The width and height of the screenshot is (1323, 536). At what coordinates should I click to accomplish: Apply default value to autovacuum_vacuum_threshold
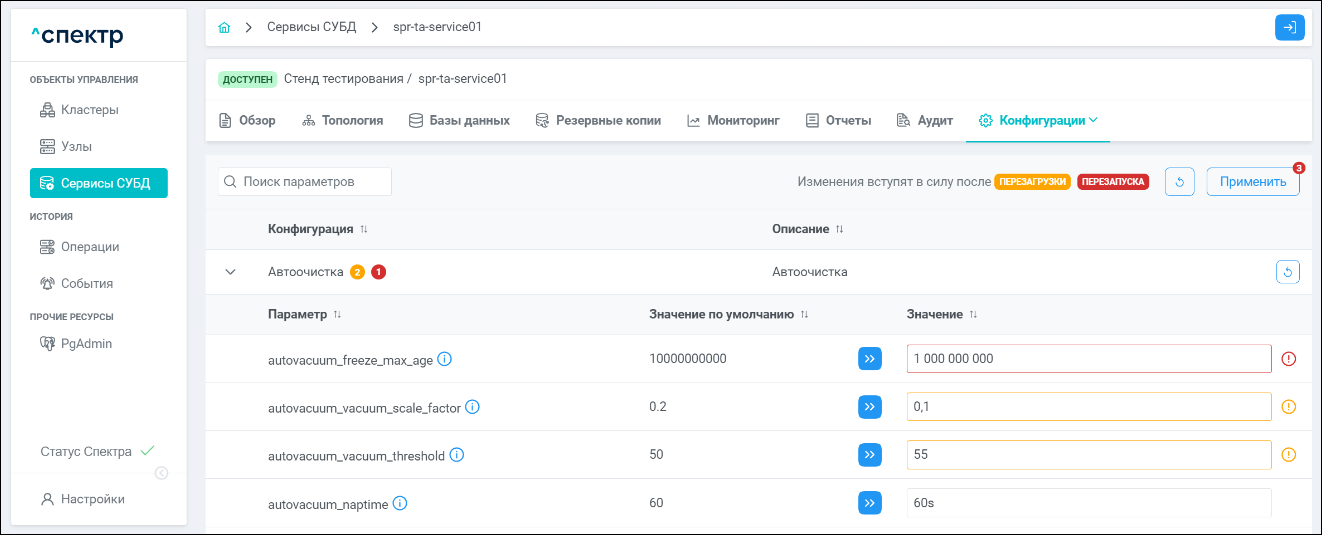click(870, 455)
